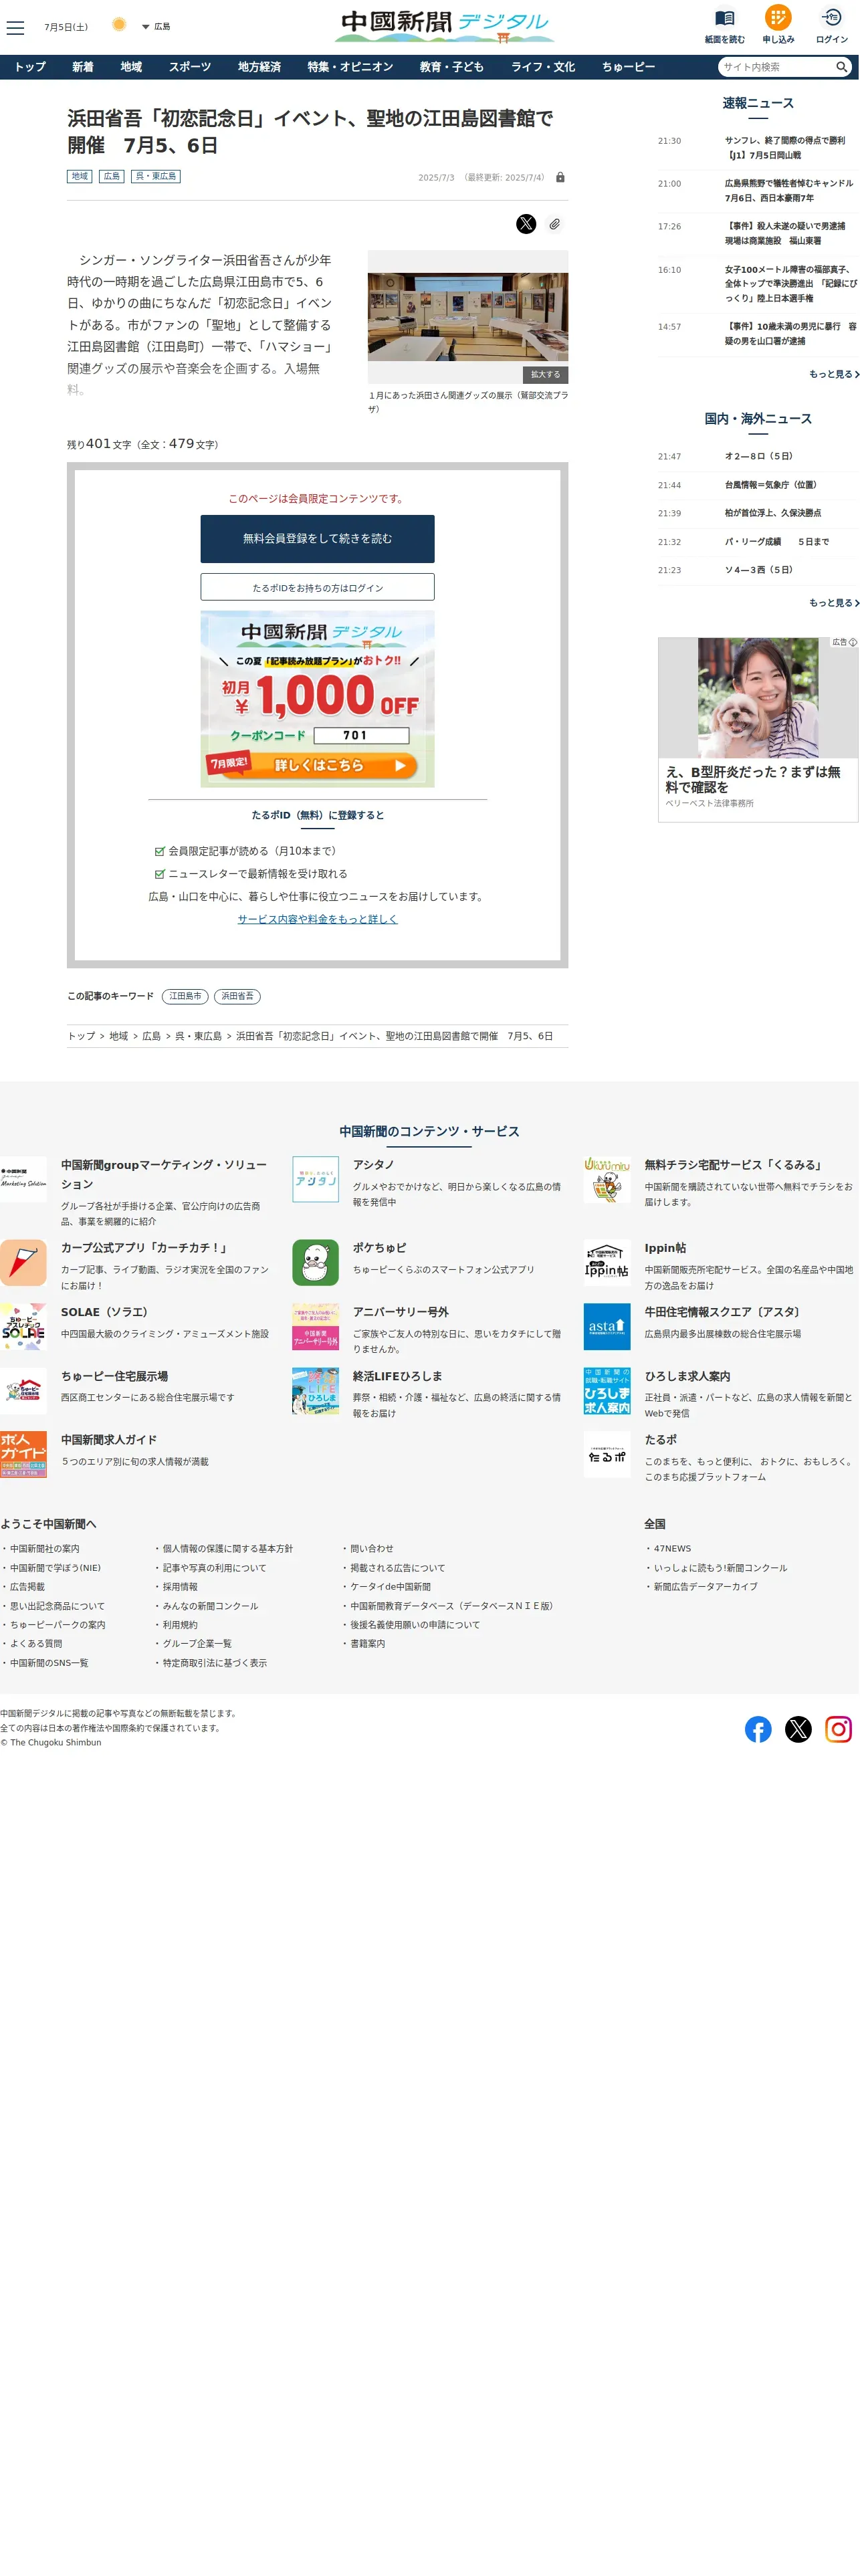Open 47NEWS footer link

pyautogui.click(x=672, y=1549)
